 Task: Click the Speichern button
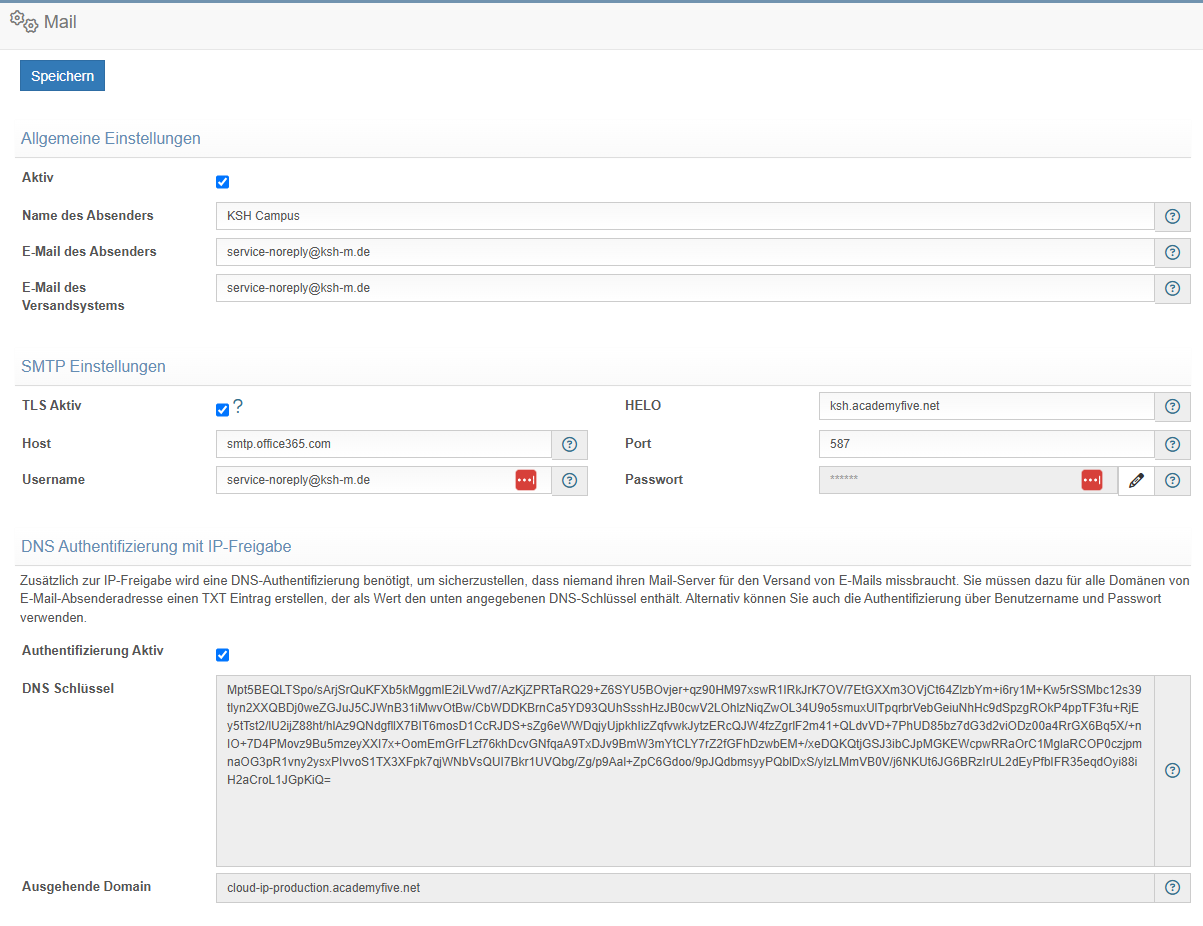tap(62, 76)
